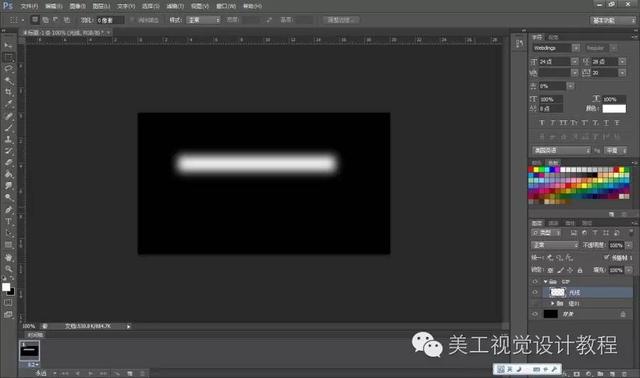
Task: Open the File menu
Action: click(x=29, y=6)
